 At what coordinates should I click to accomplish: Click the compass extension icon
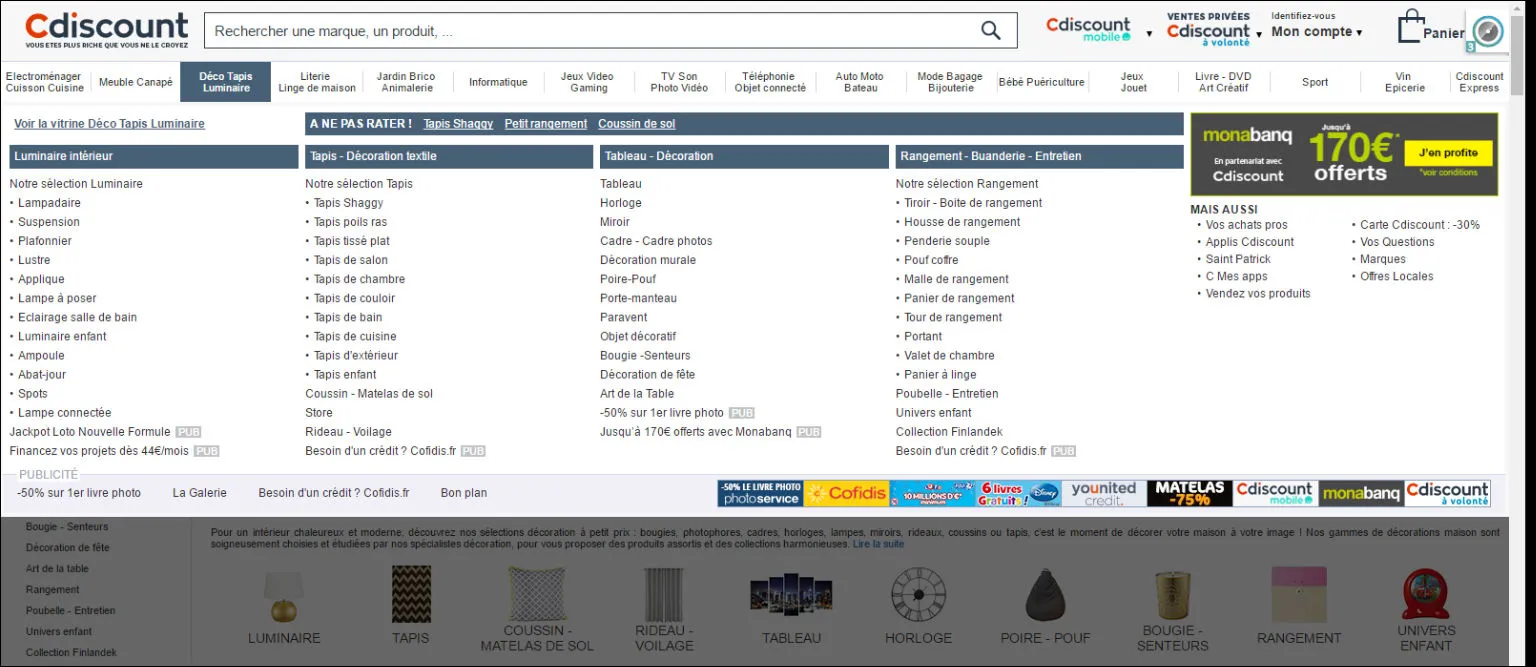coord(1488,31)
